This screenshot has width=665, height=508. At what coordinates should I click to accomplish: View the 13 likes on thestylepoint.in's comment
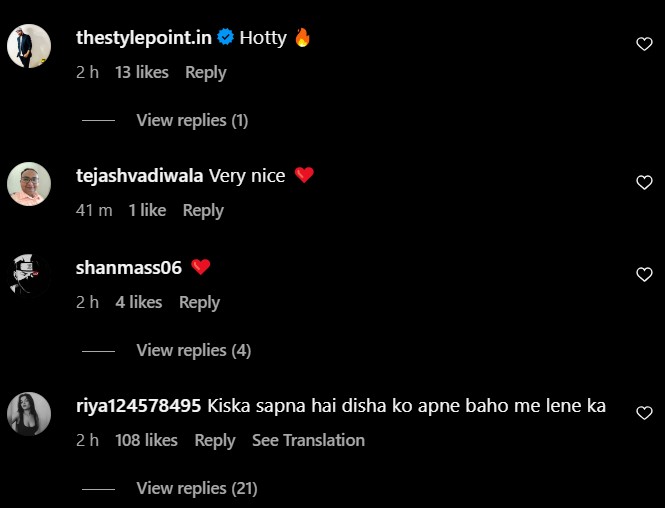tap(142, 72)
